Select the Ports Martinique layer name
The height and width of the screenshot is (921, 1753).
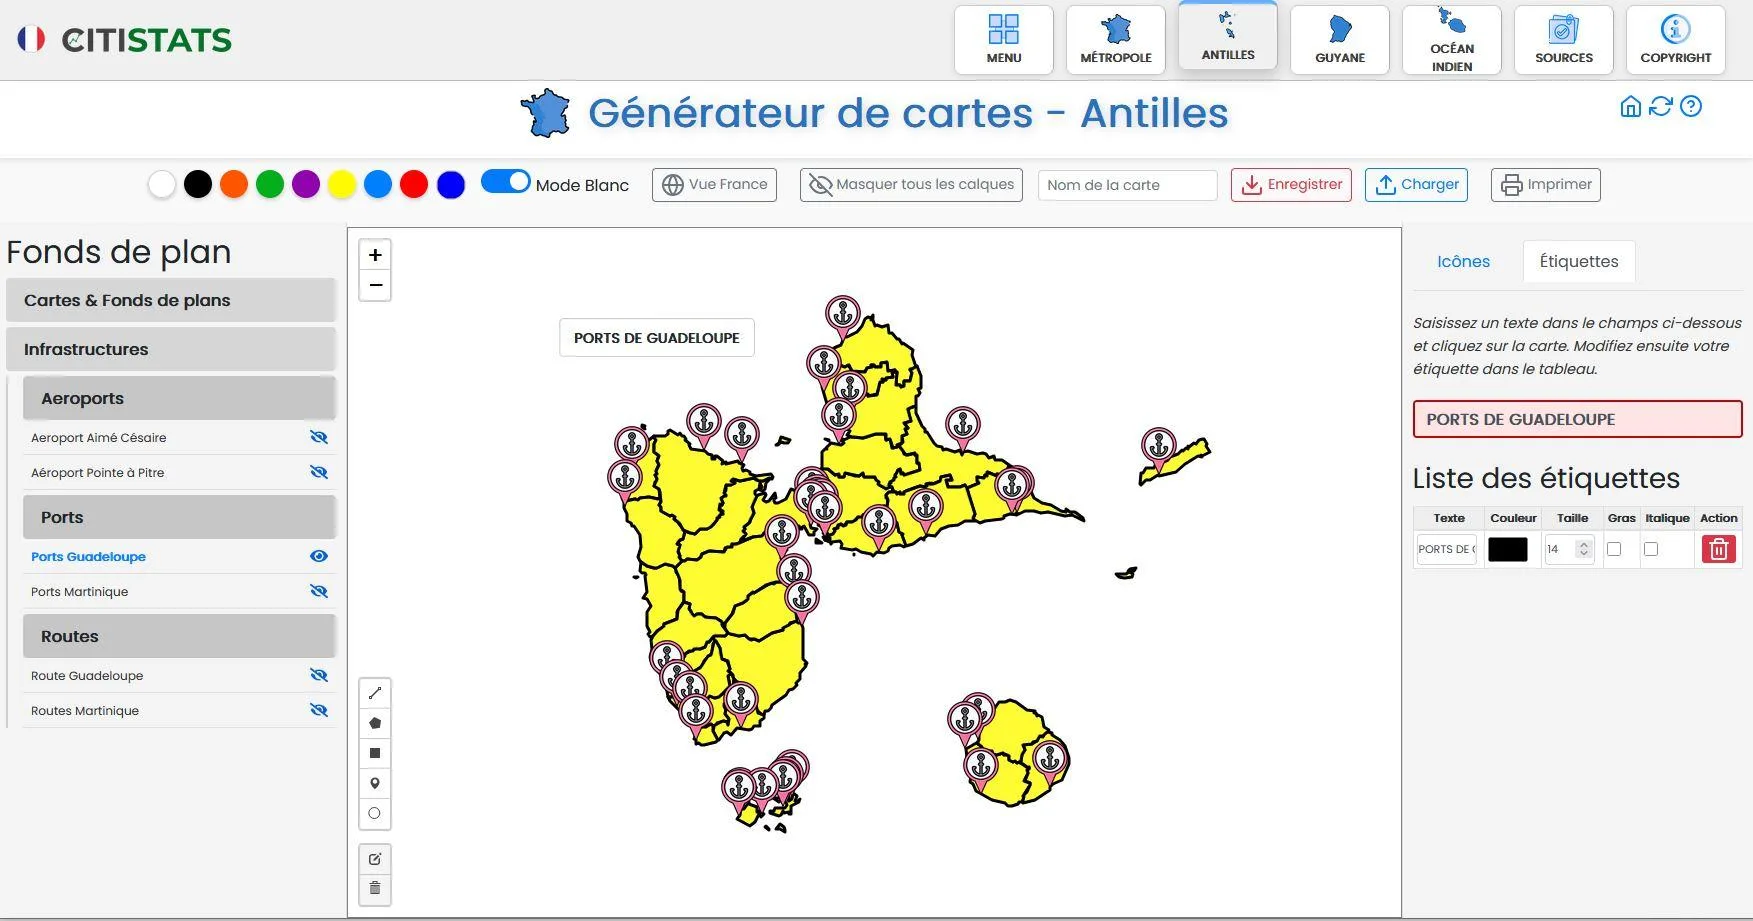point(79,592)
